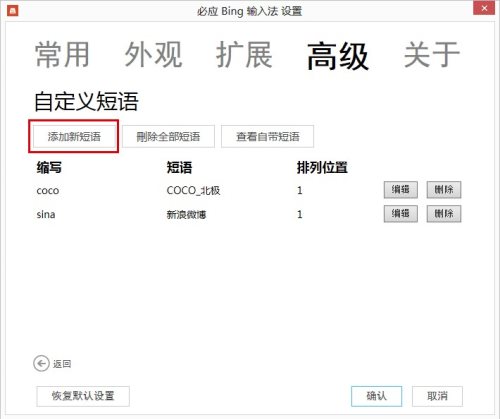Click 恢复默认设置 button
Viewport: 500px width, 419px height.
click(x=83, y=396)
